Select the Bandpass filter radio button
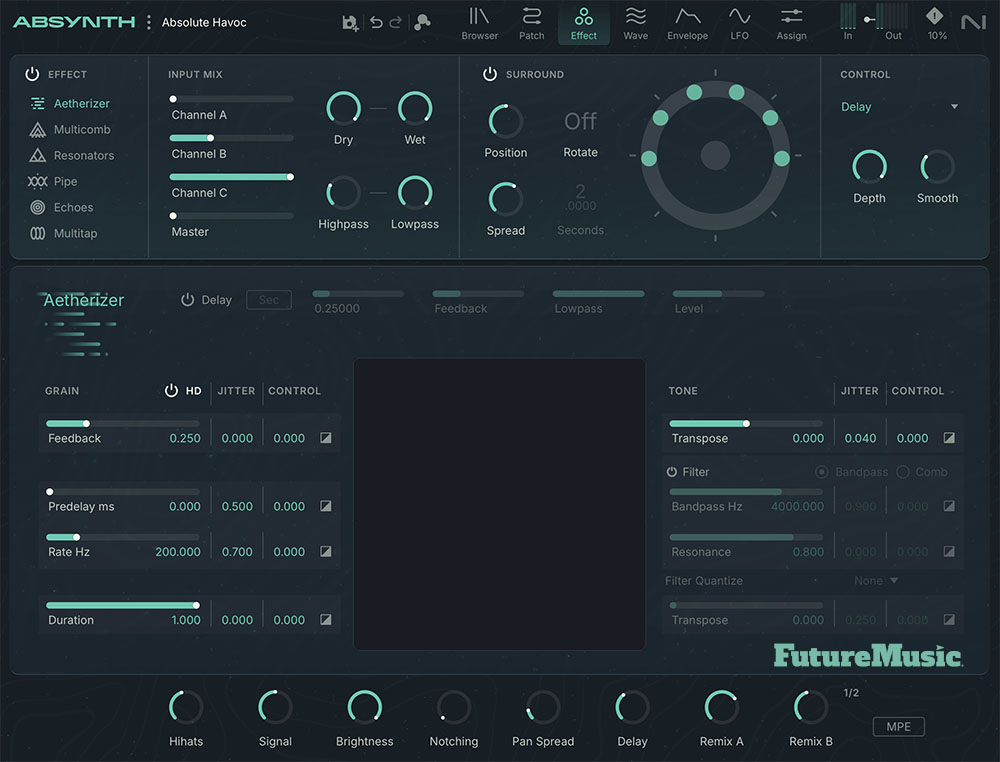 821,472
